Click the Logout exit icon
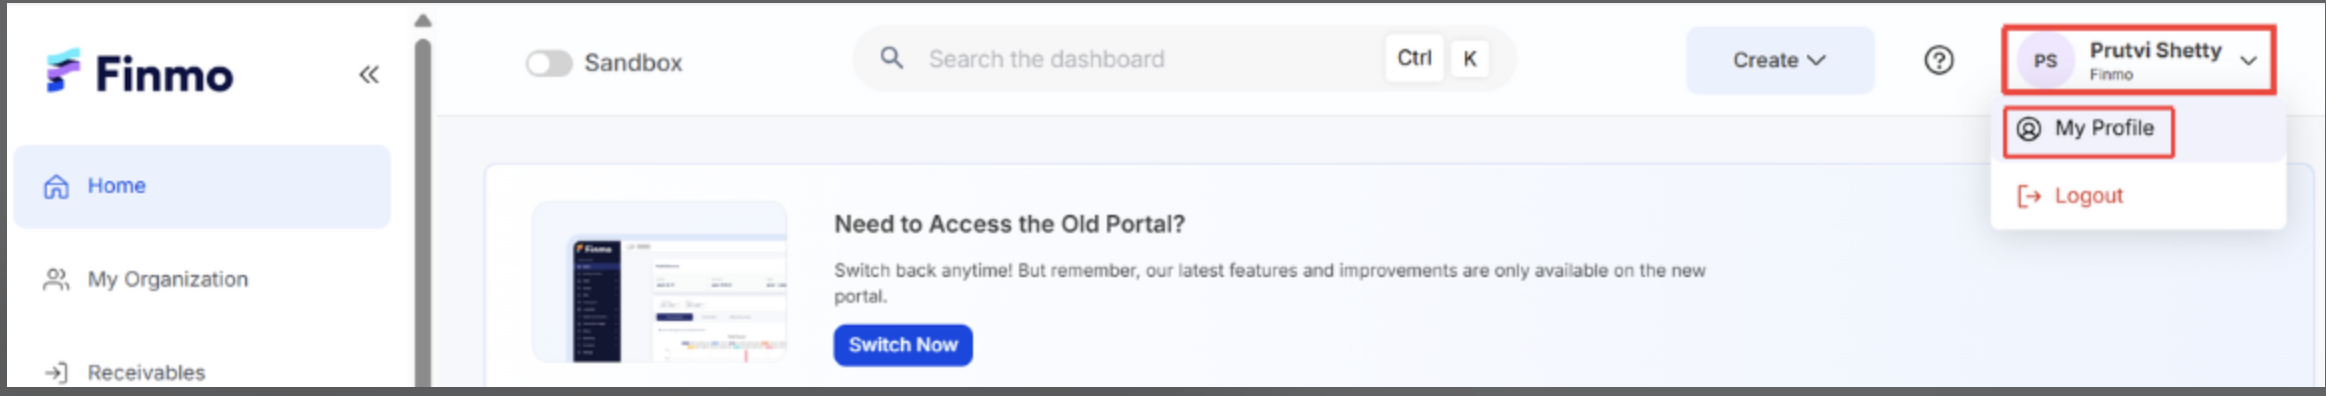Viewport: 2326px width, 396px height. pos(2029,197)
